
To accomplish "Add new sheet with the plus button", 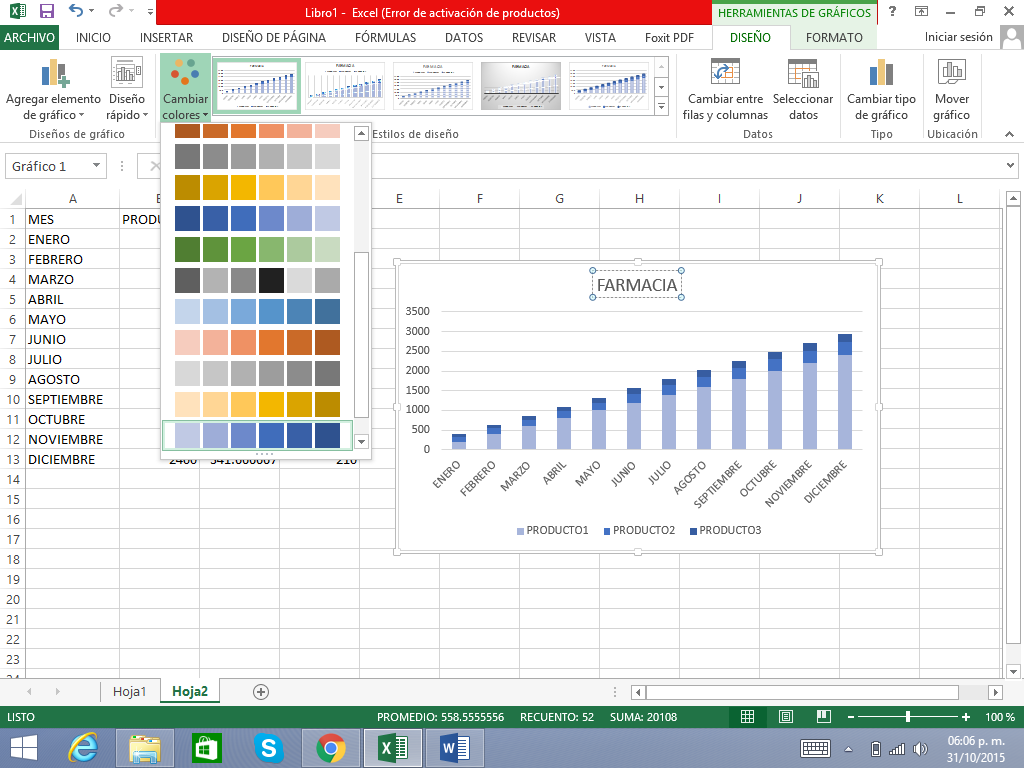I will click(261, 691).
